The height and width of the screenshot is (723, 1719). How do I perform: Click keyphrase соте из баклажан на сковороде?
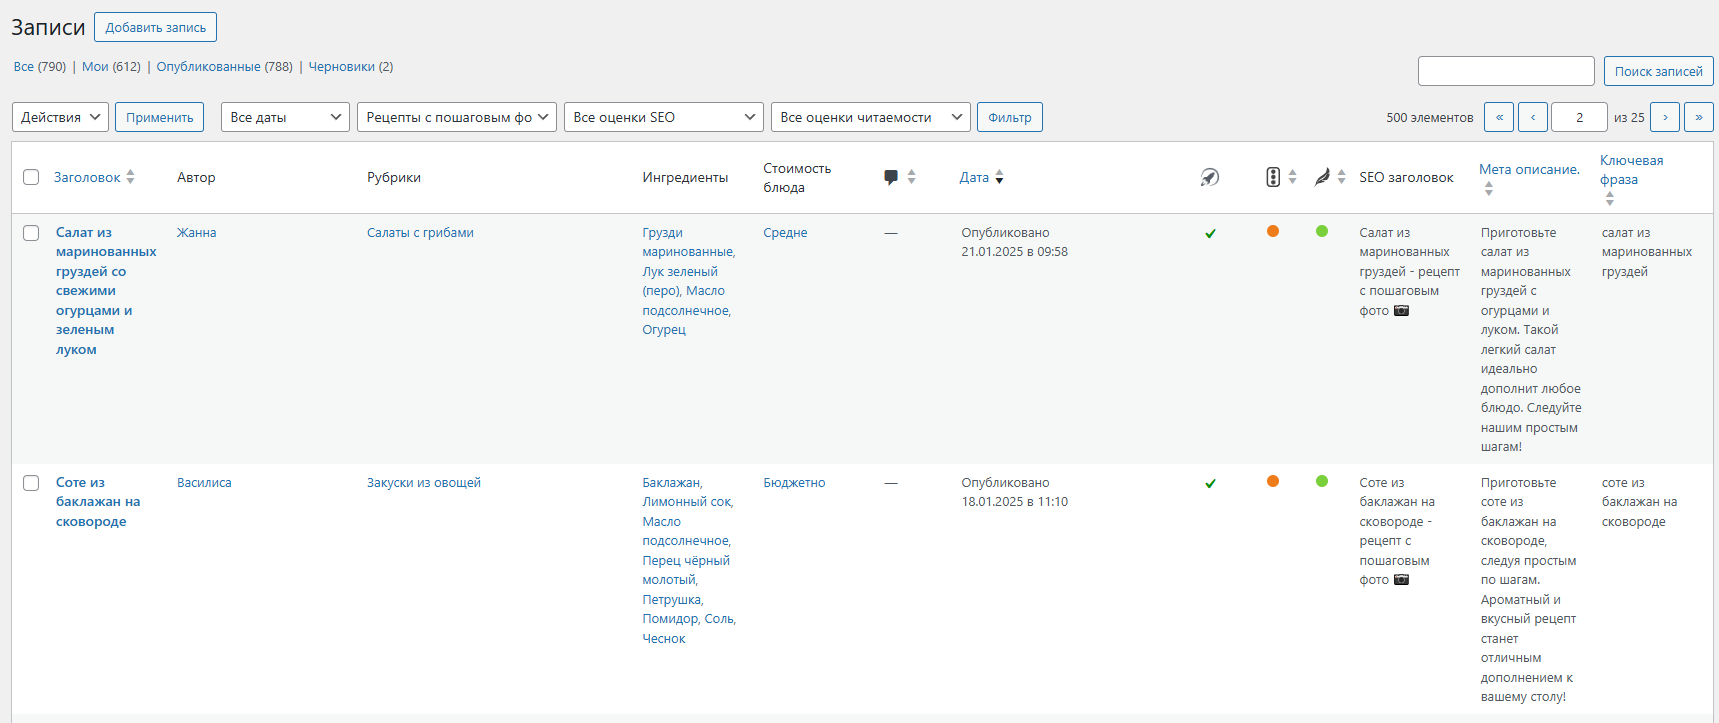pyautogui.click(x=1639, y=502)
